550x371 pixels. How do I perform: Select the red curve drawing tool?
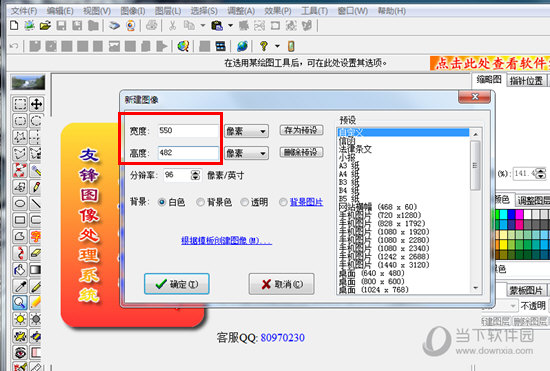[20, 252]
